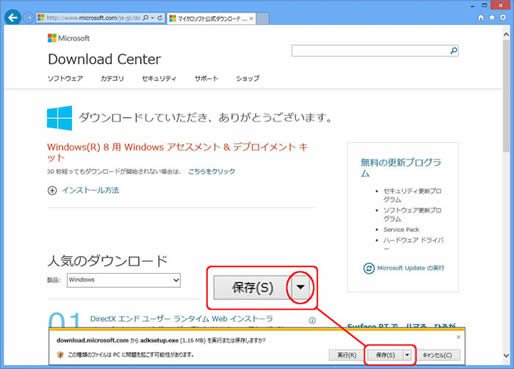Click the 保存(S) button in notification bar

coord(385,355)
